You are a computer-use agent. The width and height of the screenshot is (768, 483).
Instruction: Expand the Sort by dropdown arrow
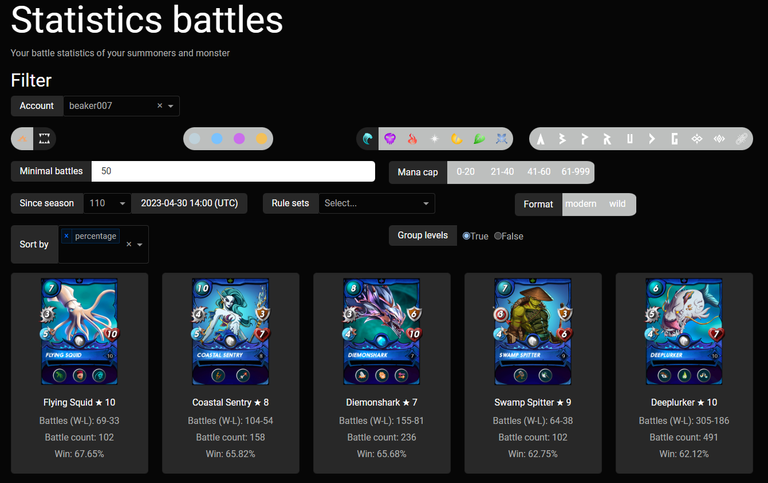click(x=140, y=244)
